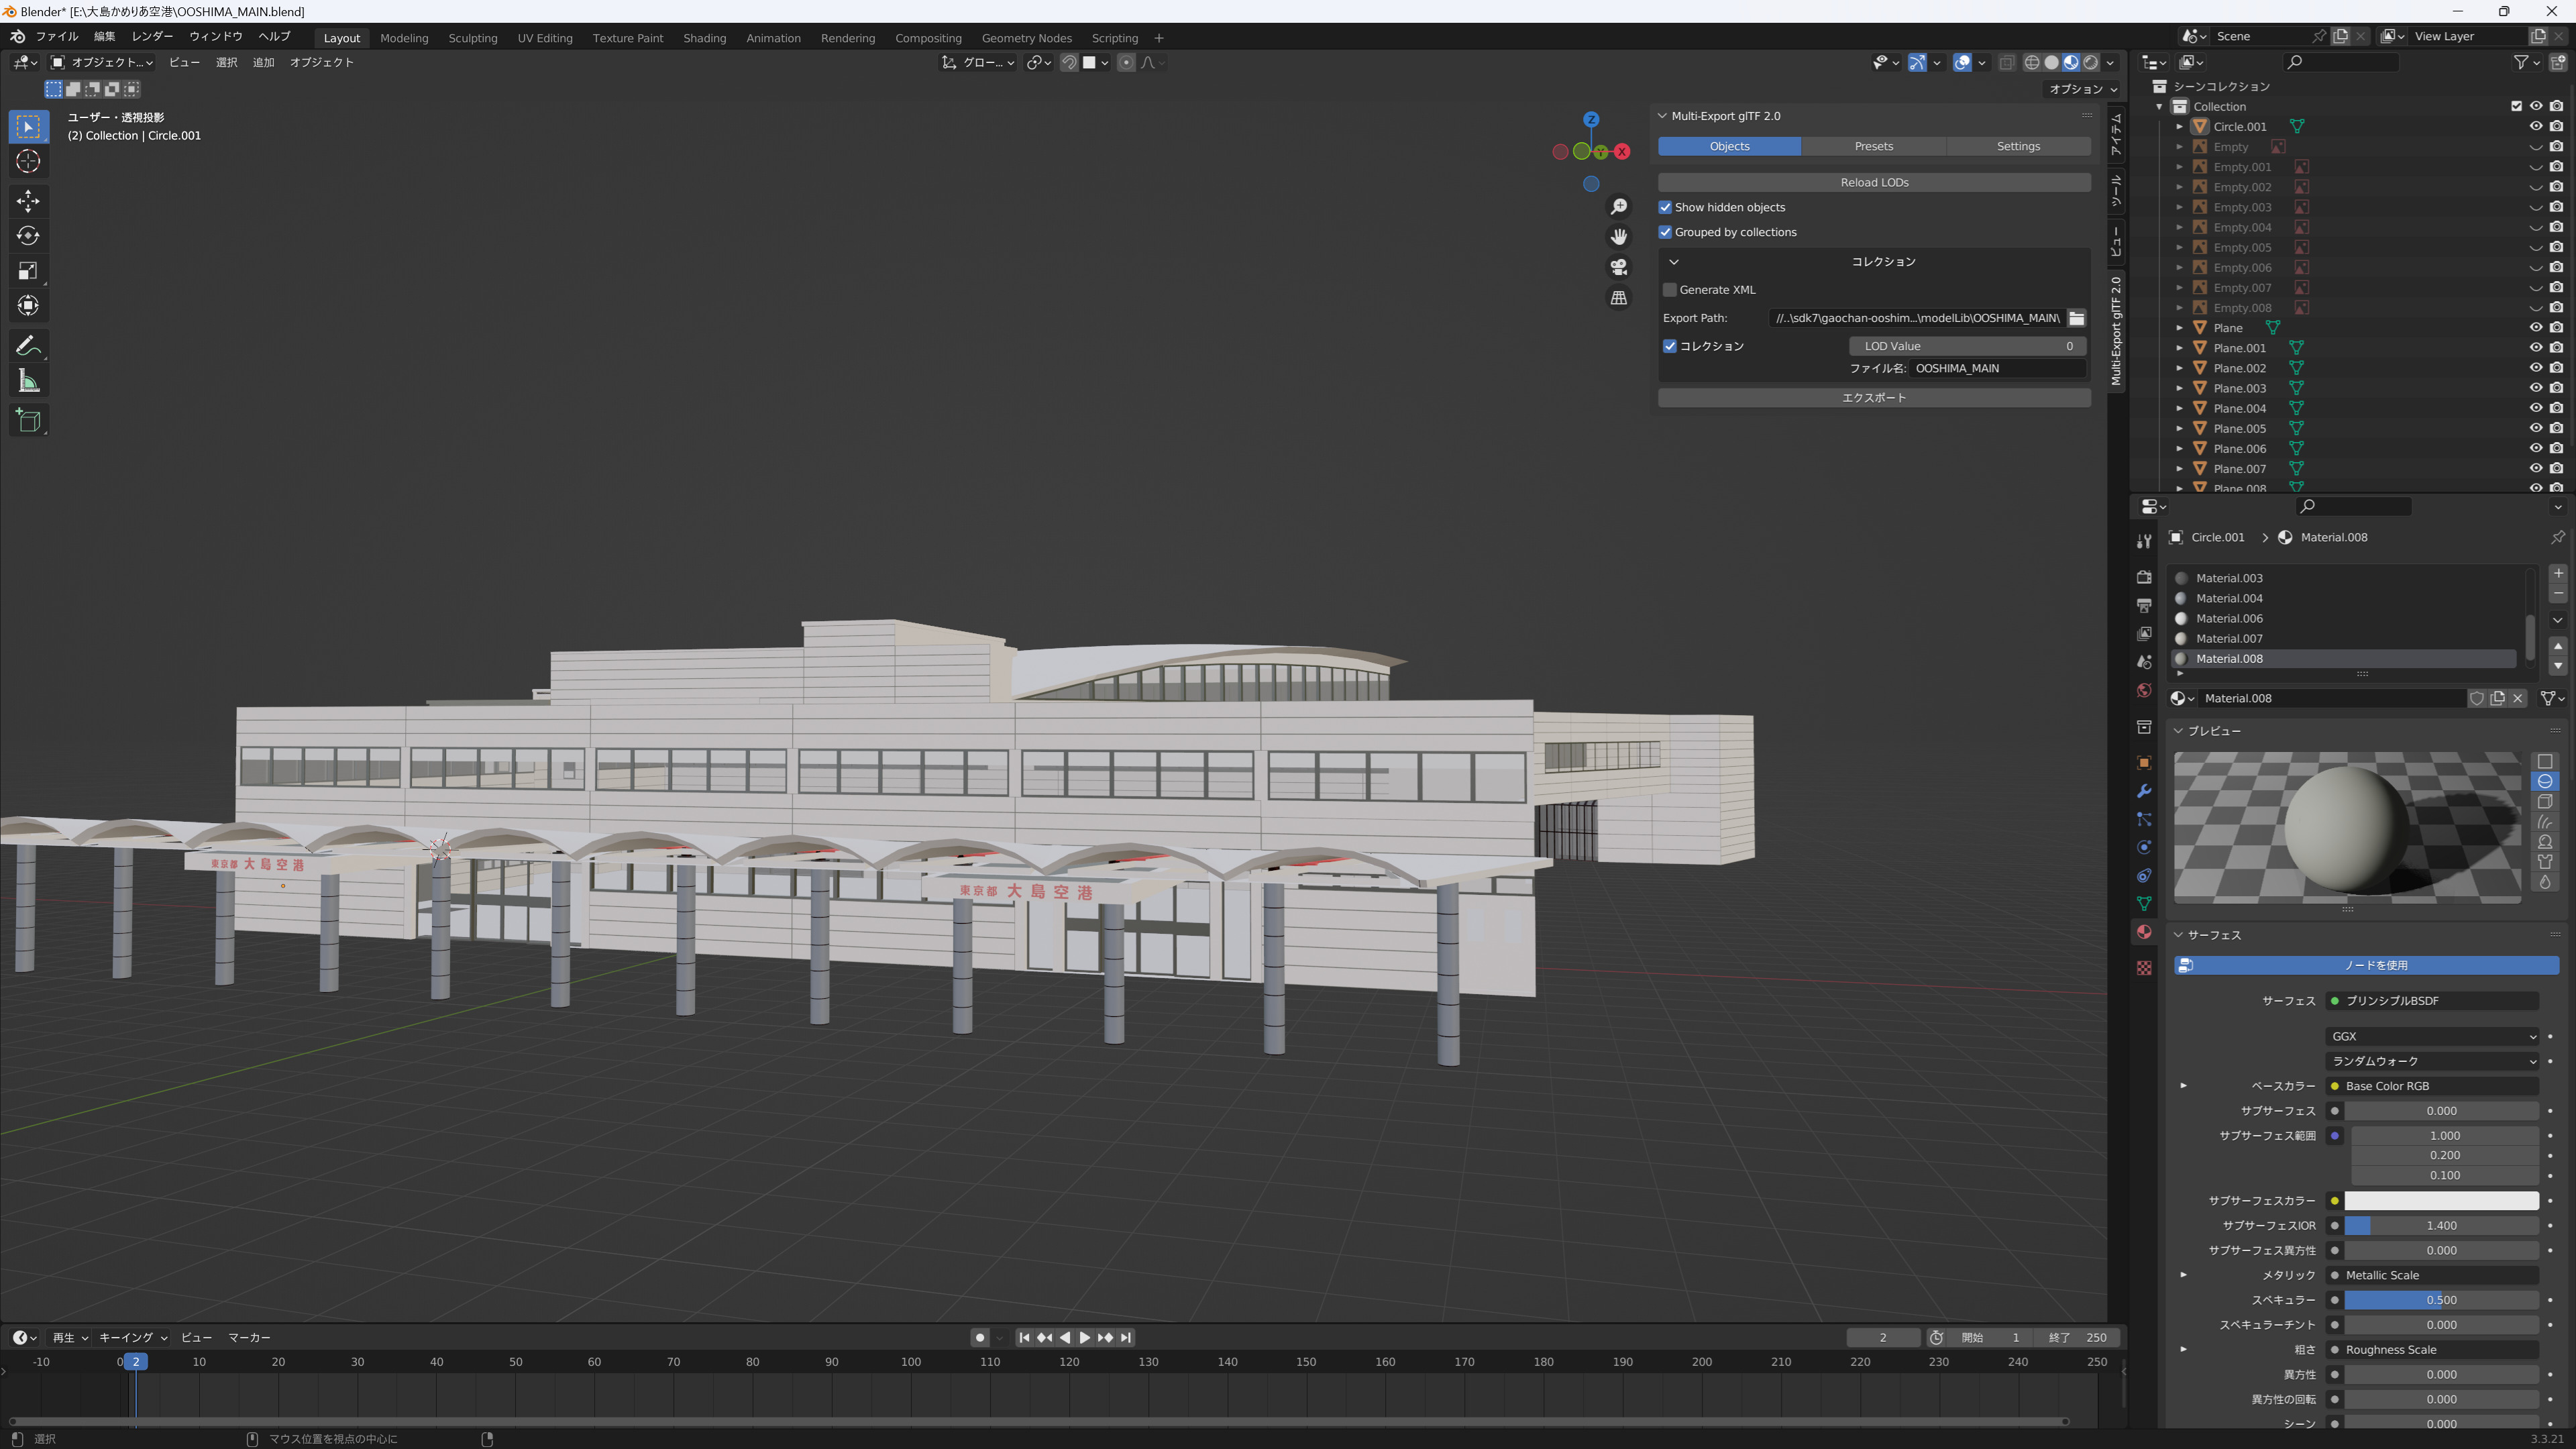Click the Reload LODs button
Image resolution: width=2576 pixels, height=1449 pixels.
[x=1874, y=182]
